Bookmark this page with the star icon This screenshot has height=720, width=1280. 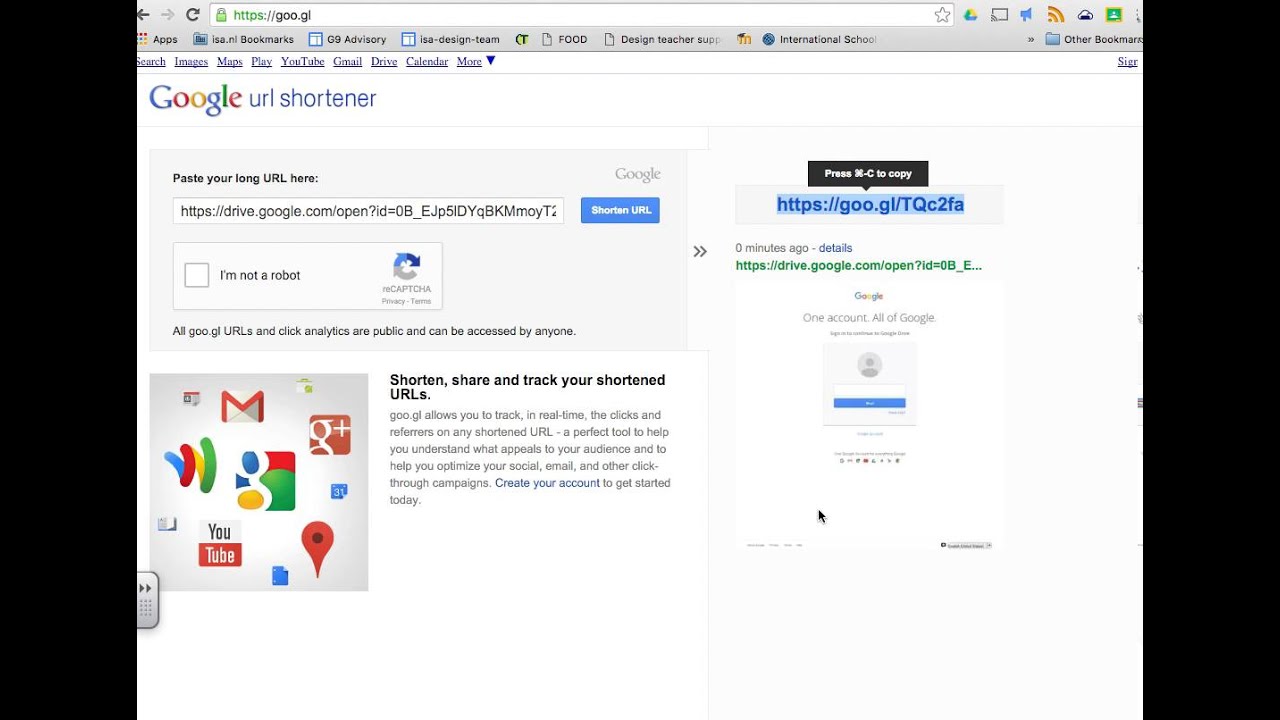click(942, 15)
